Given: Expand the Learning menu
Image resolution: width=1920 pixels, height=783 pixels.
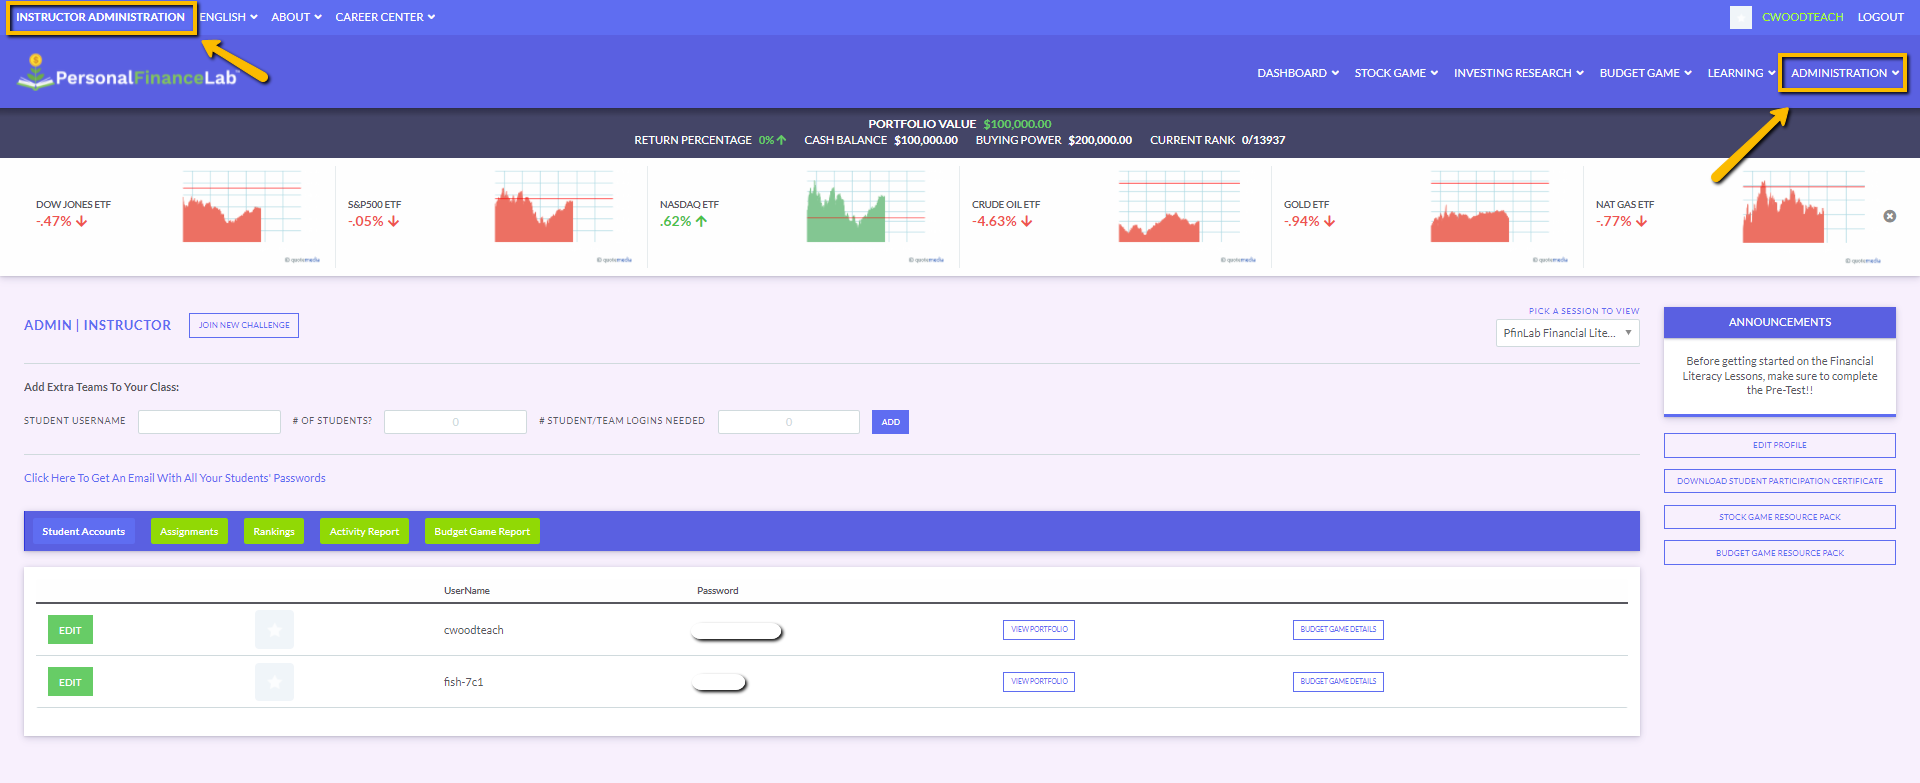Looking at the screenshot, I should click(1741, 73).
